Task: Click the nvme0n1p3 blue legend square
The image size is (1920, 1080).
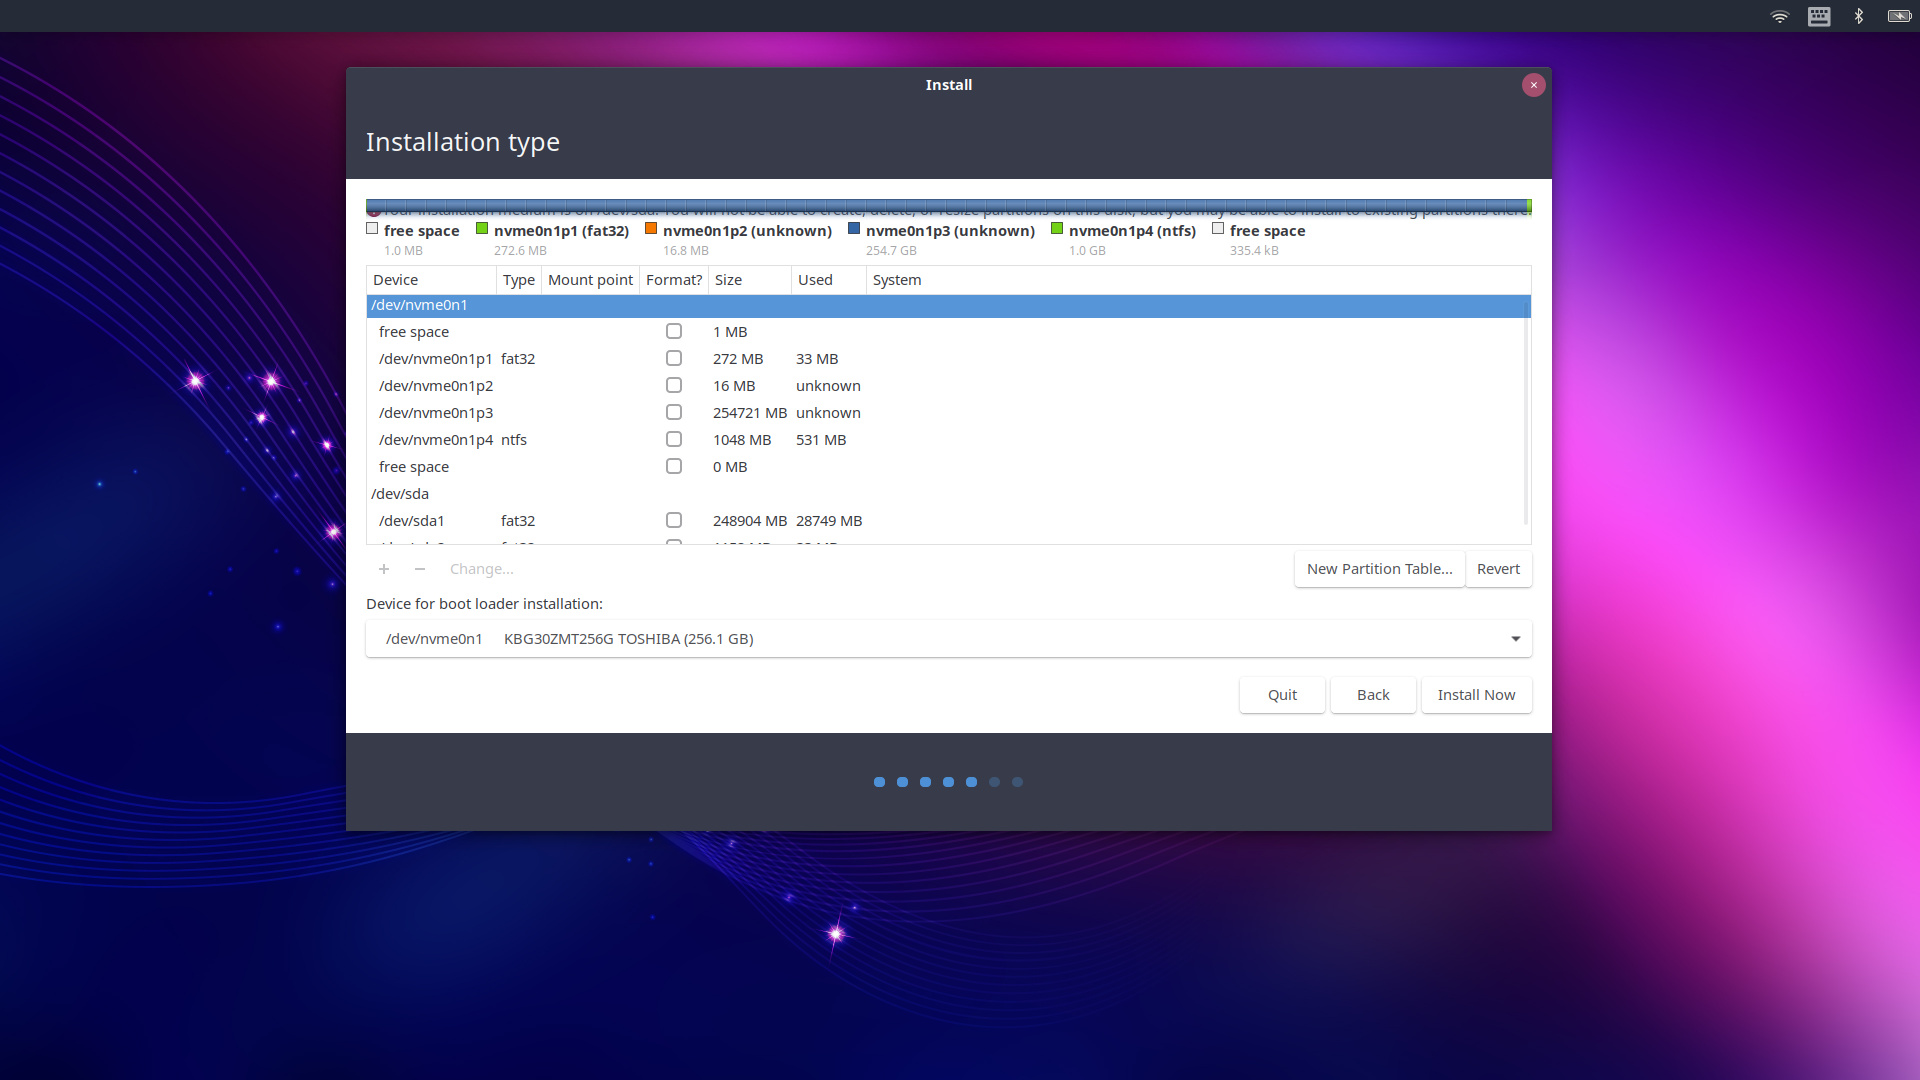Action: pyautogui.click(x=854, y=229)
